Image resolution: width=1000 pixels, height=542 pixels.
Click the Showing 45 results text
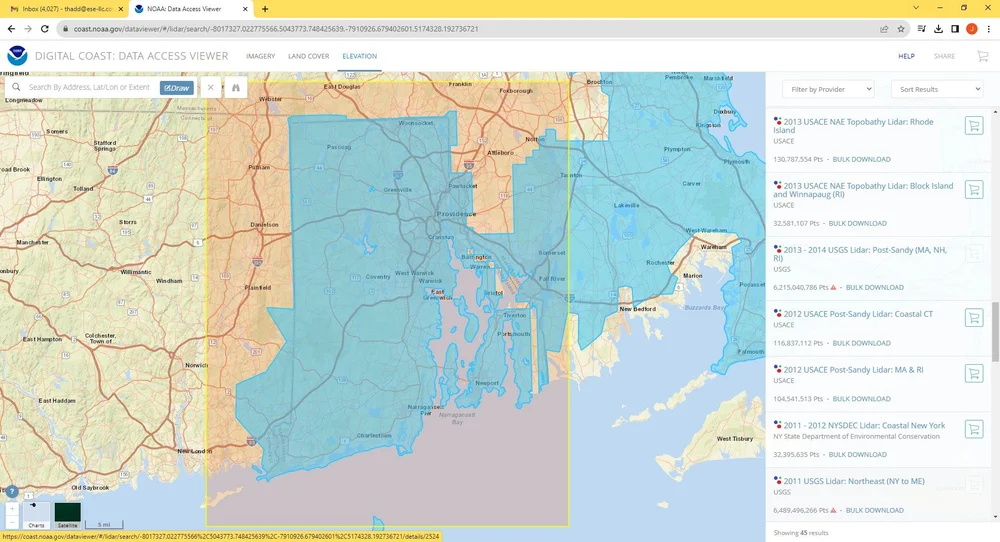pos(800,532)
